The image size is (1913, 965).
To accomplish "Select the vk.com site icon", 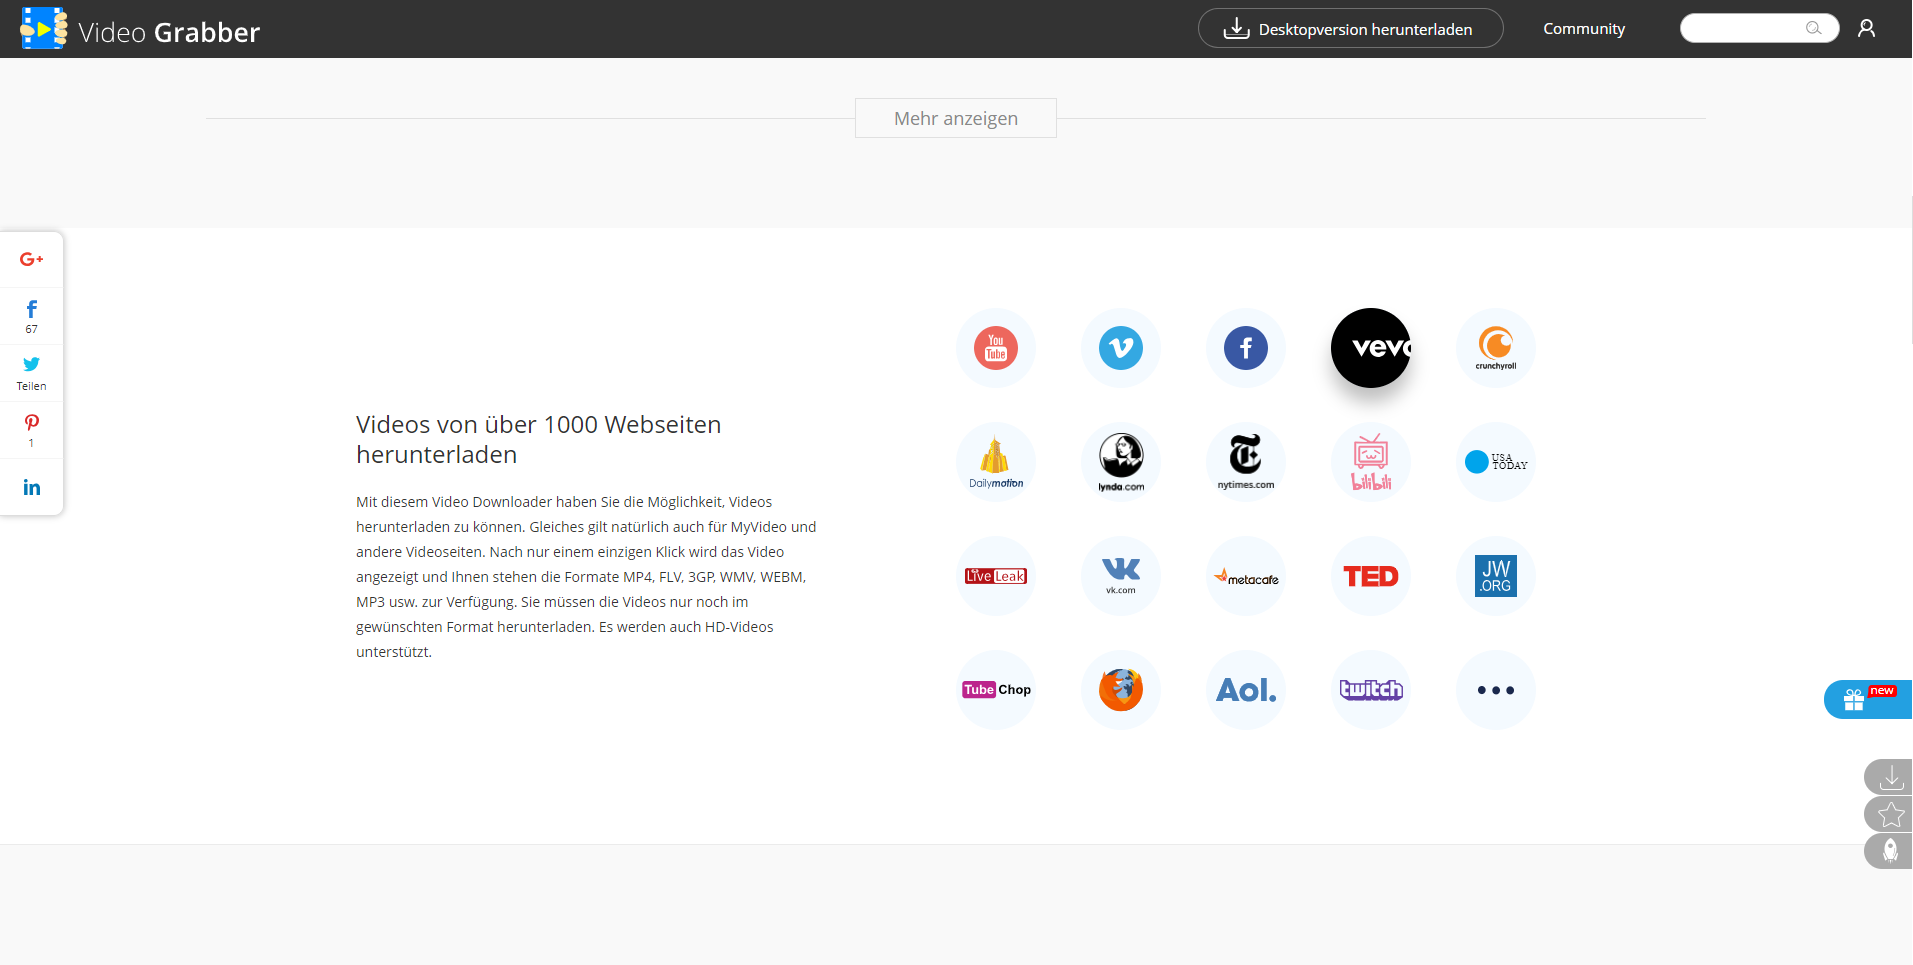I will click(x=1121, y=576).
